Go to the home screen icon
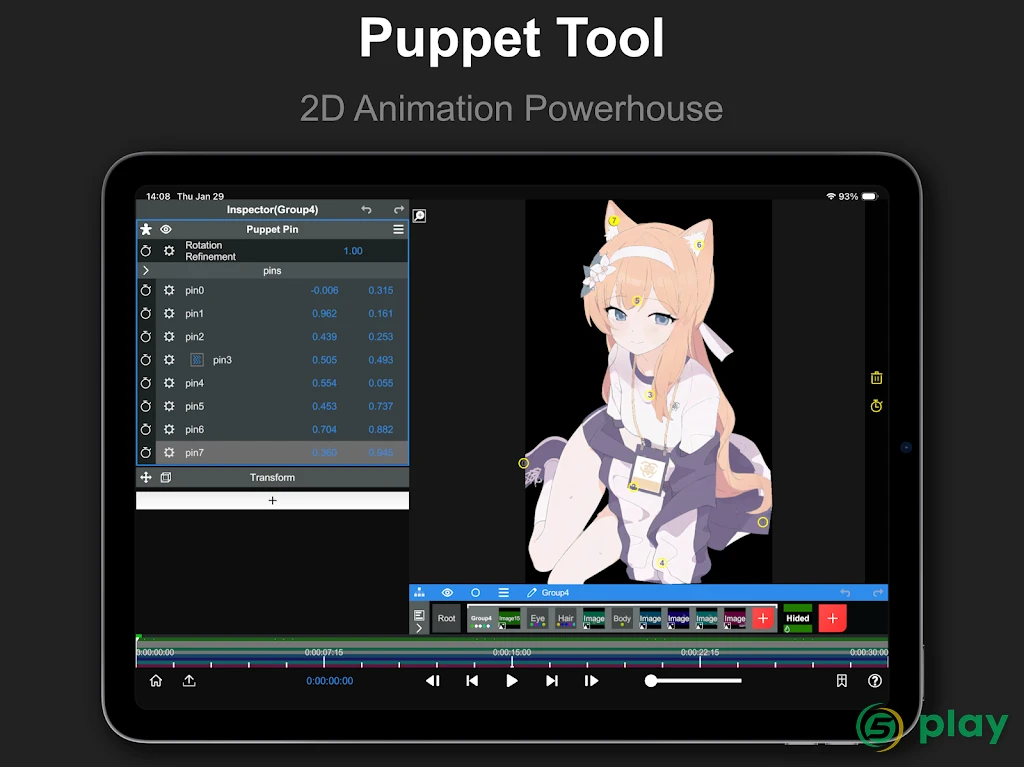1024x767 pixels. (x=155, y=681)
